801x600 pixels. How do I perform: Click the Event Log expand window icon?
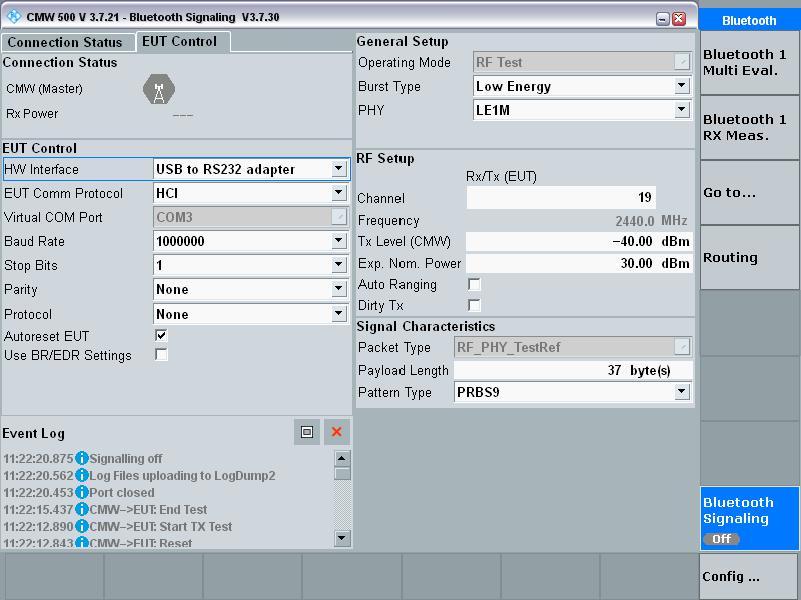(x=307, y=433)
